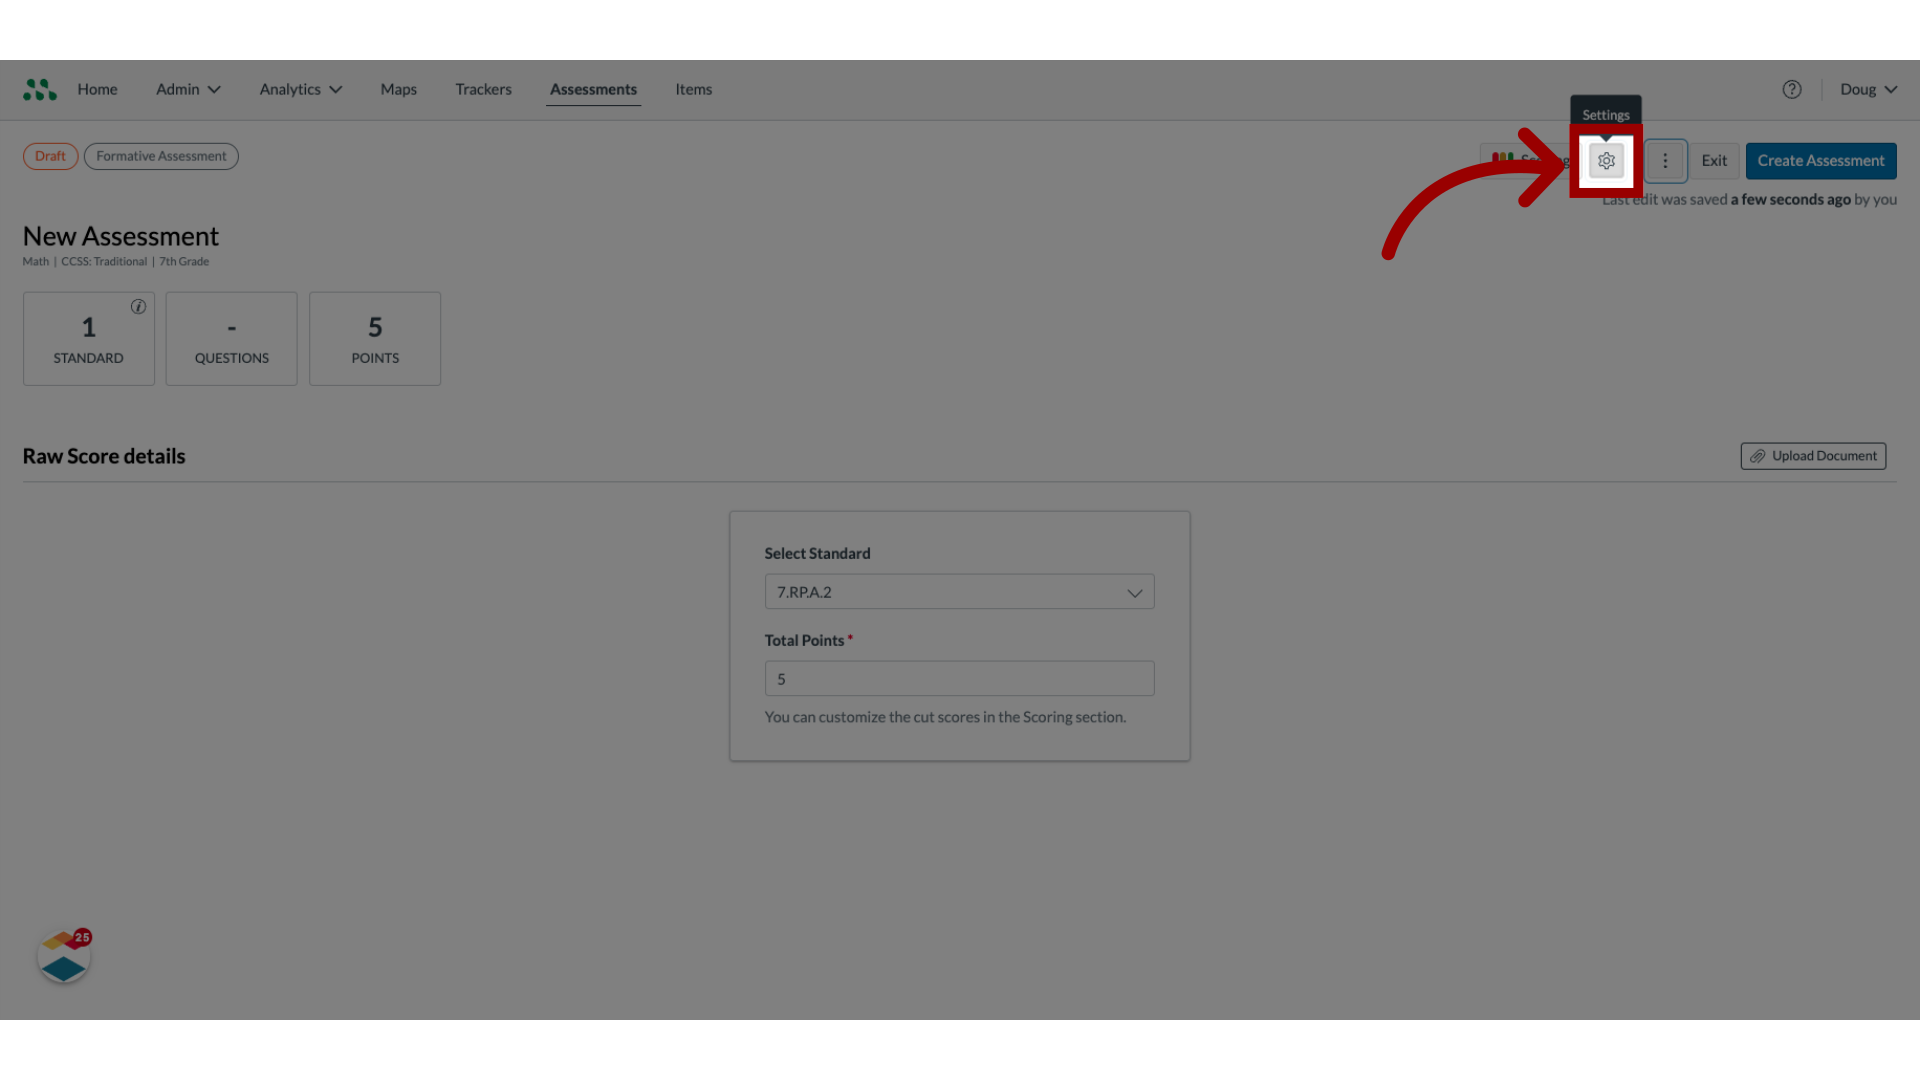The image size is (1920, 1080).
Task: Click the Create Assessment button
Action: [1820, 160]
